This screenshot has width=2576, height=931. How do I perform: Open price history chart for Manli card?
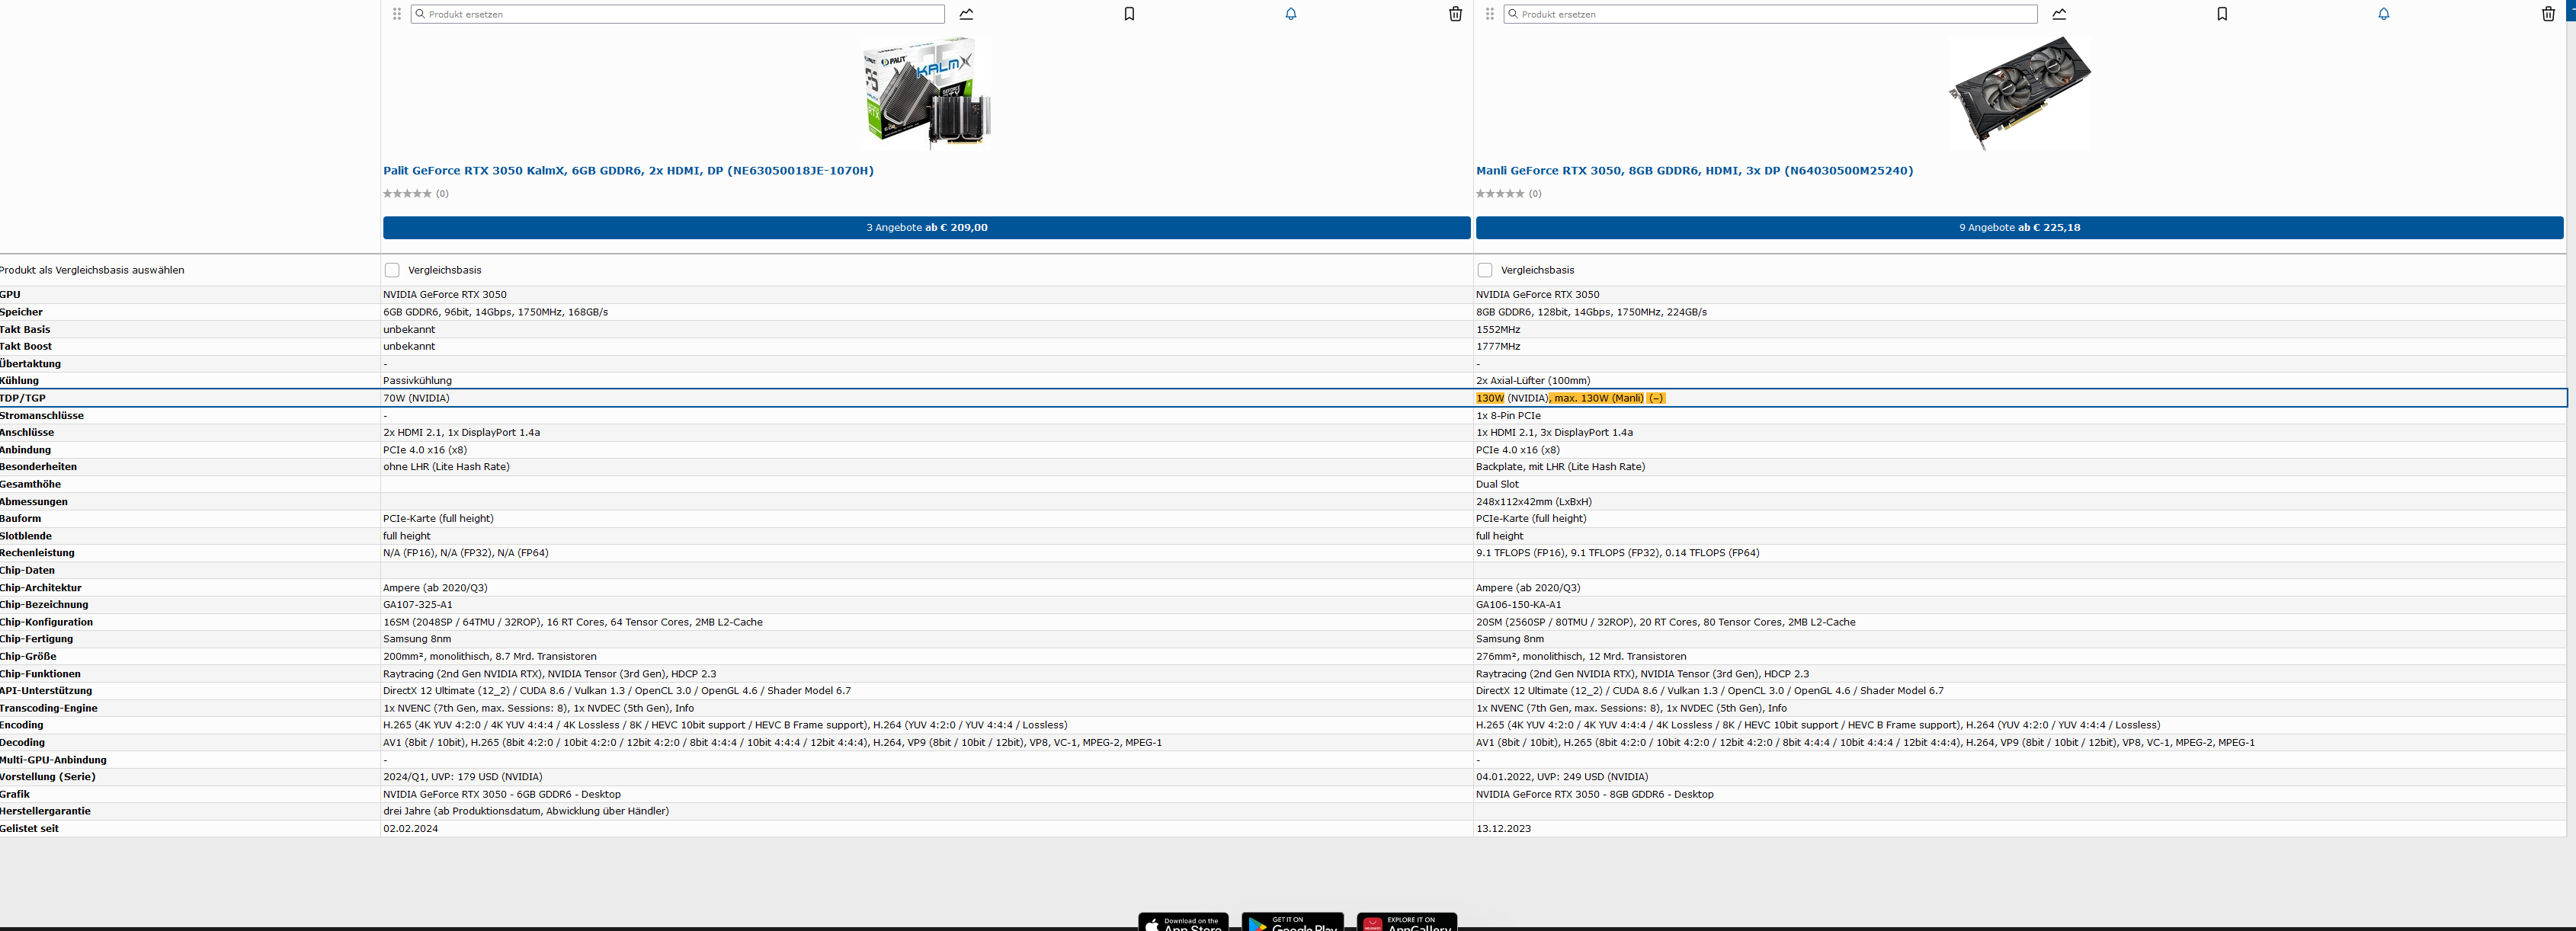tap(2059, 14)
